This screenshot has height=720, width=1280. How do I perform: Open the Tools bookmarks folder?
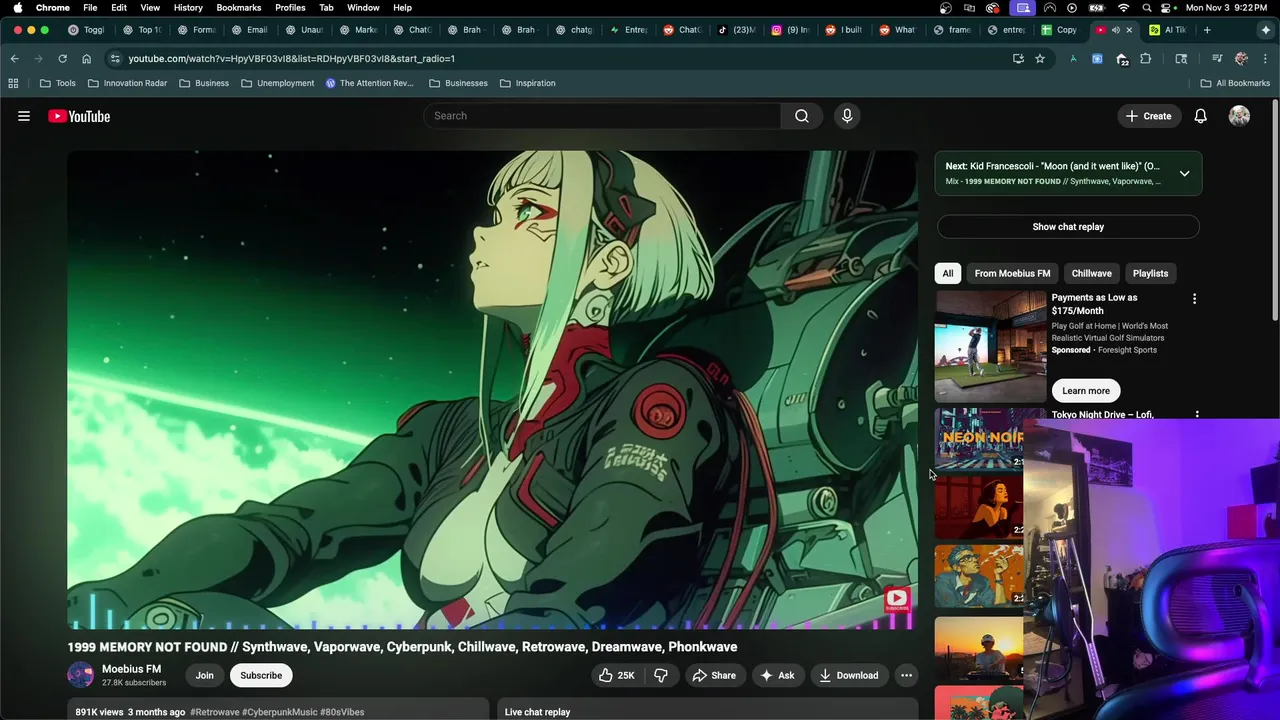pos(57,83)
